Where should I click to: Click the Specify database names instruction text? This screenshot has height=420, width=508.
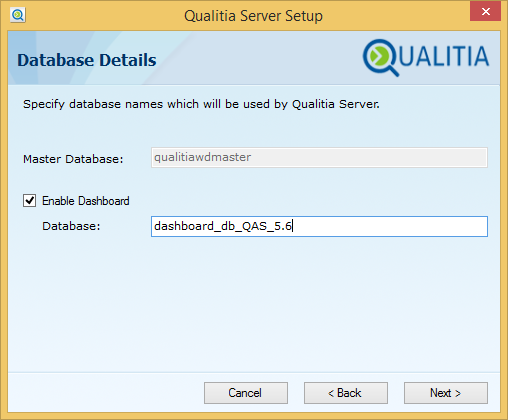(x=201, y=104)
